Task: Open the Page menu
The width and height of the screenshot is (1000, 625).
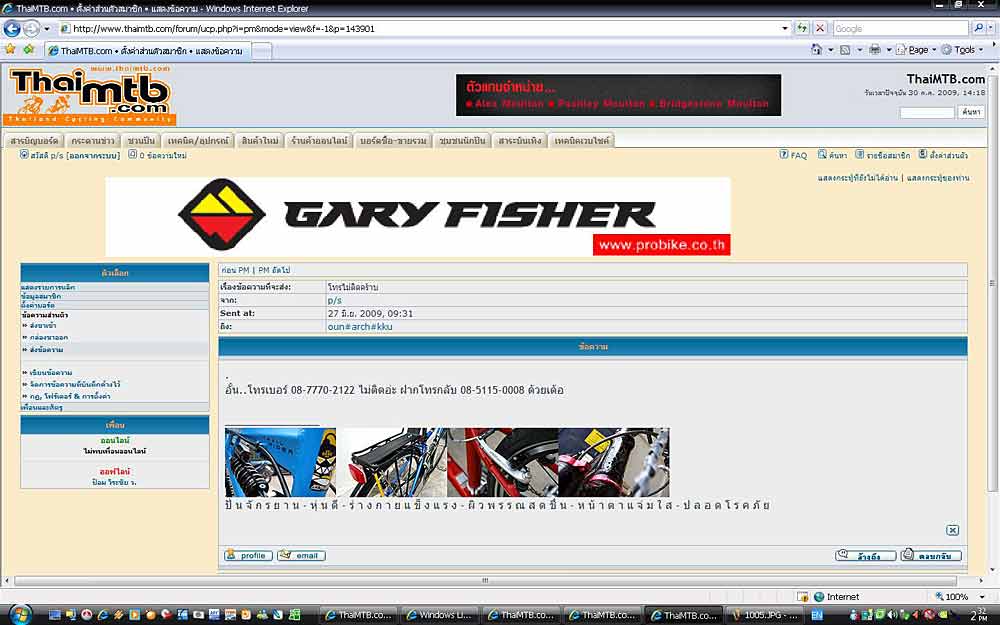Action: (916, 50)
